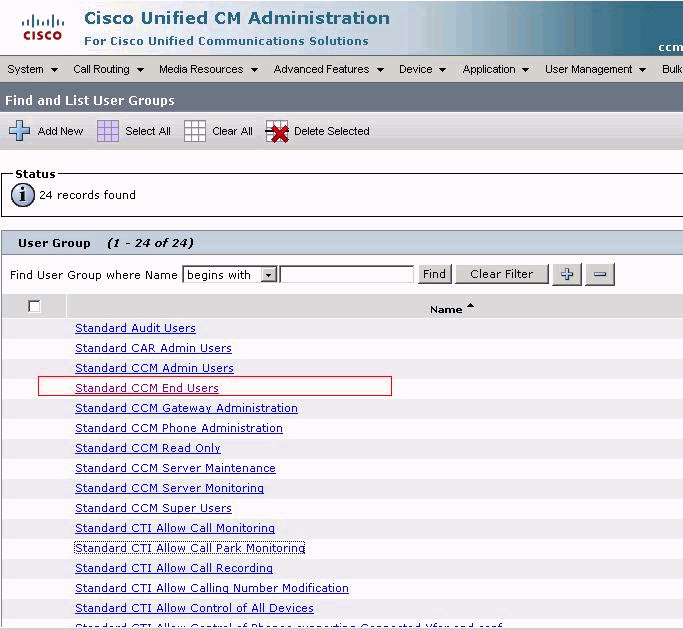This screenshot has width=683, height=630.
Task: Open the Advanced Features menu
Action: (x=328, y=69)
